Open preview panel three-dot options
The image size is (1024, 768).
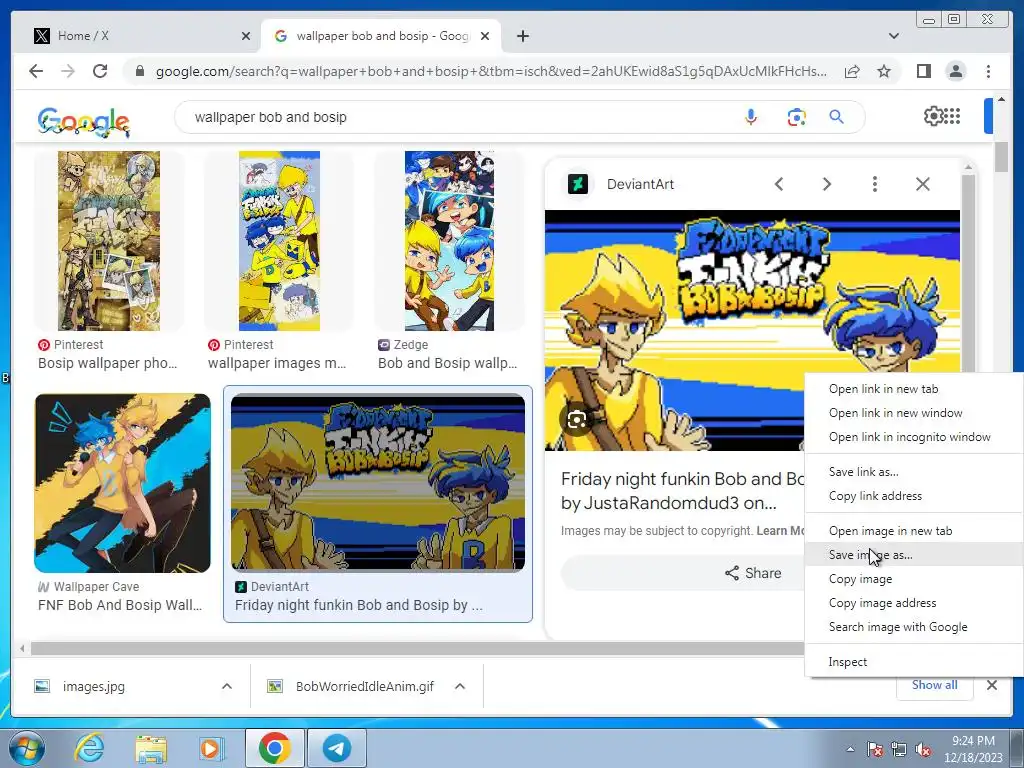[874, 184]
